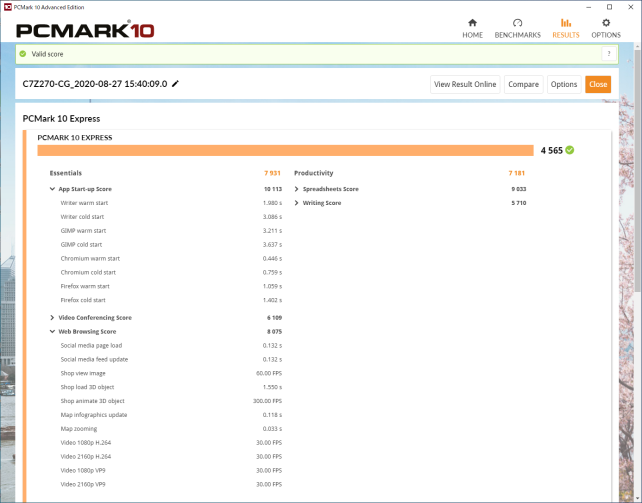Click the Shop animate 3D object row
The width and height of the screenshot is (642, 503).
coord(171,401)
